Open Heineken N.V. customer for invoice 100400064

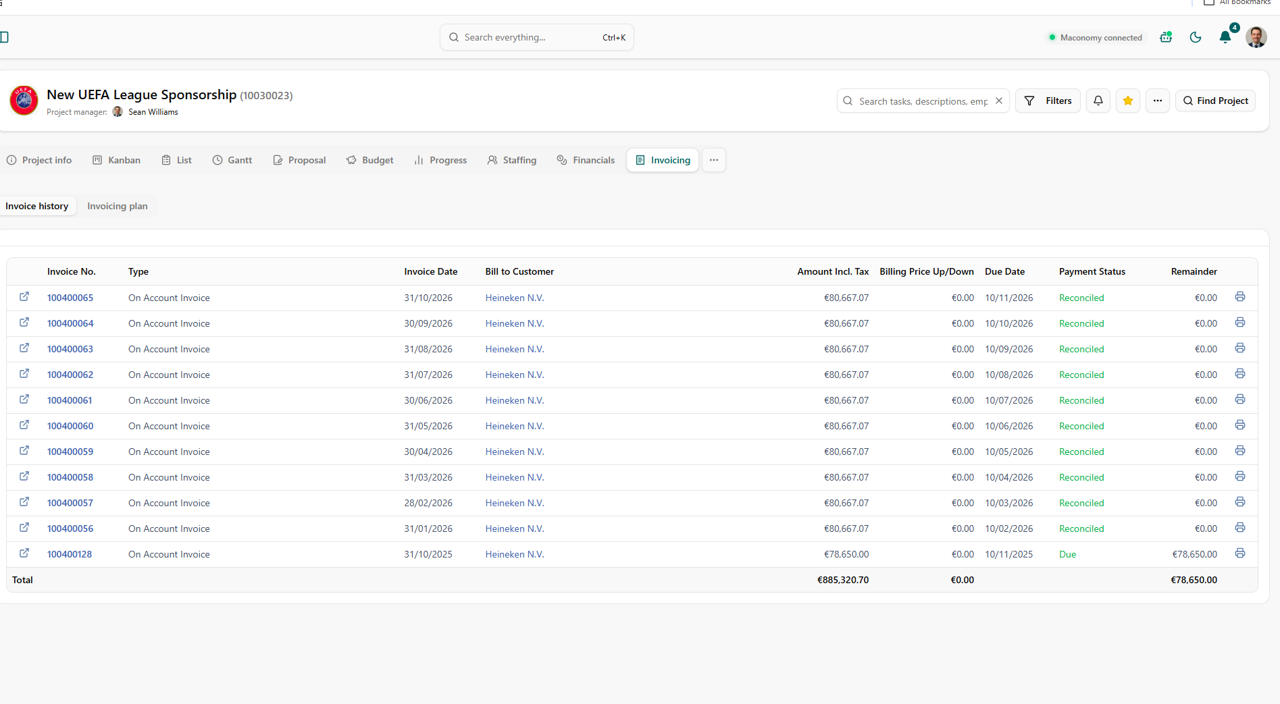click(x=514, y=323)
